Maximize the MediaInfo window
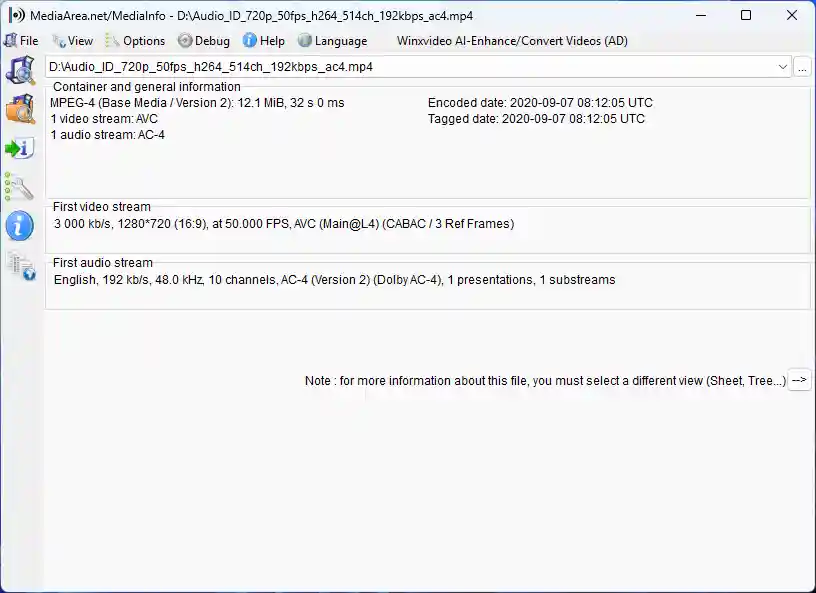This screenshot has width=816, height=593. [746, 15]
